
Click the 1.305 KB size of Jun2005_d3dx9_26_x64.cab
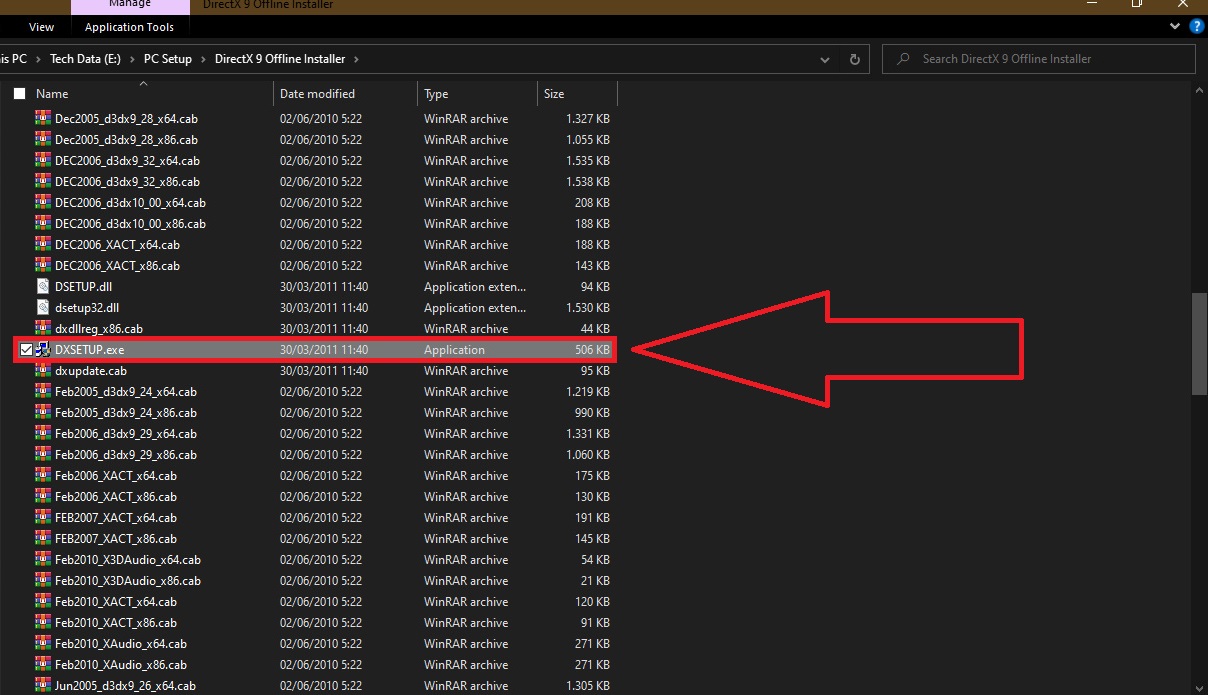click(x=587, y=685)
